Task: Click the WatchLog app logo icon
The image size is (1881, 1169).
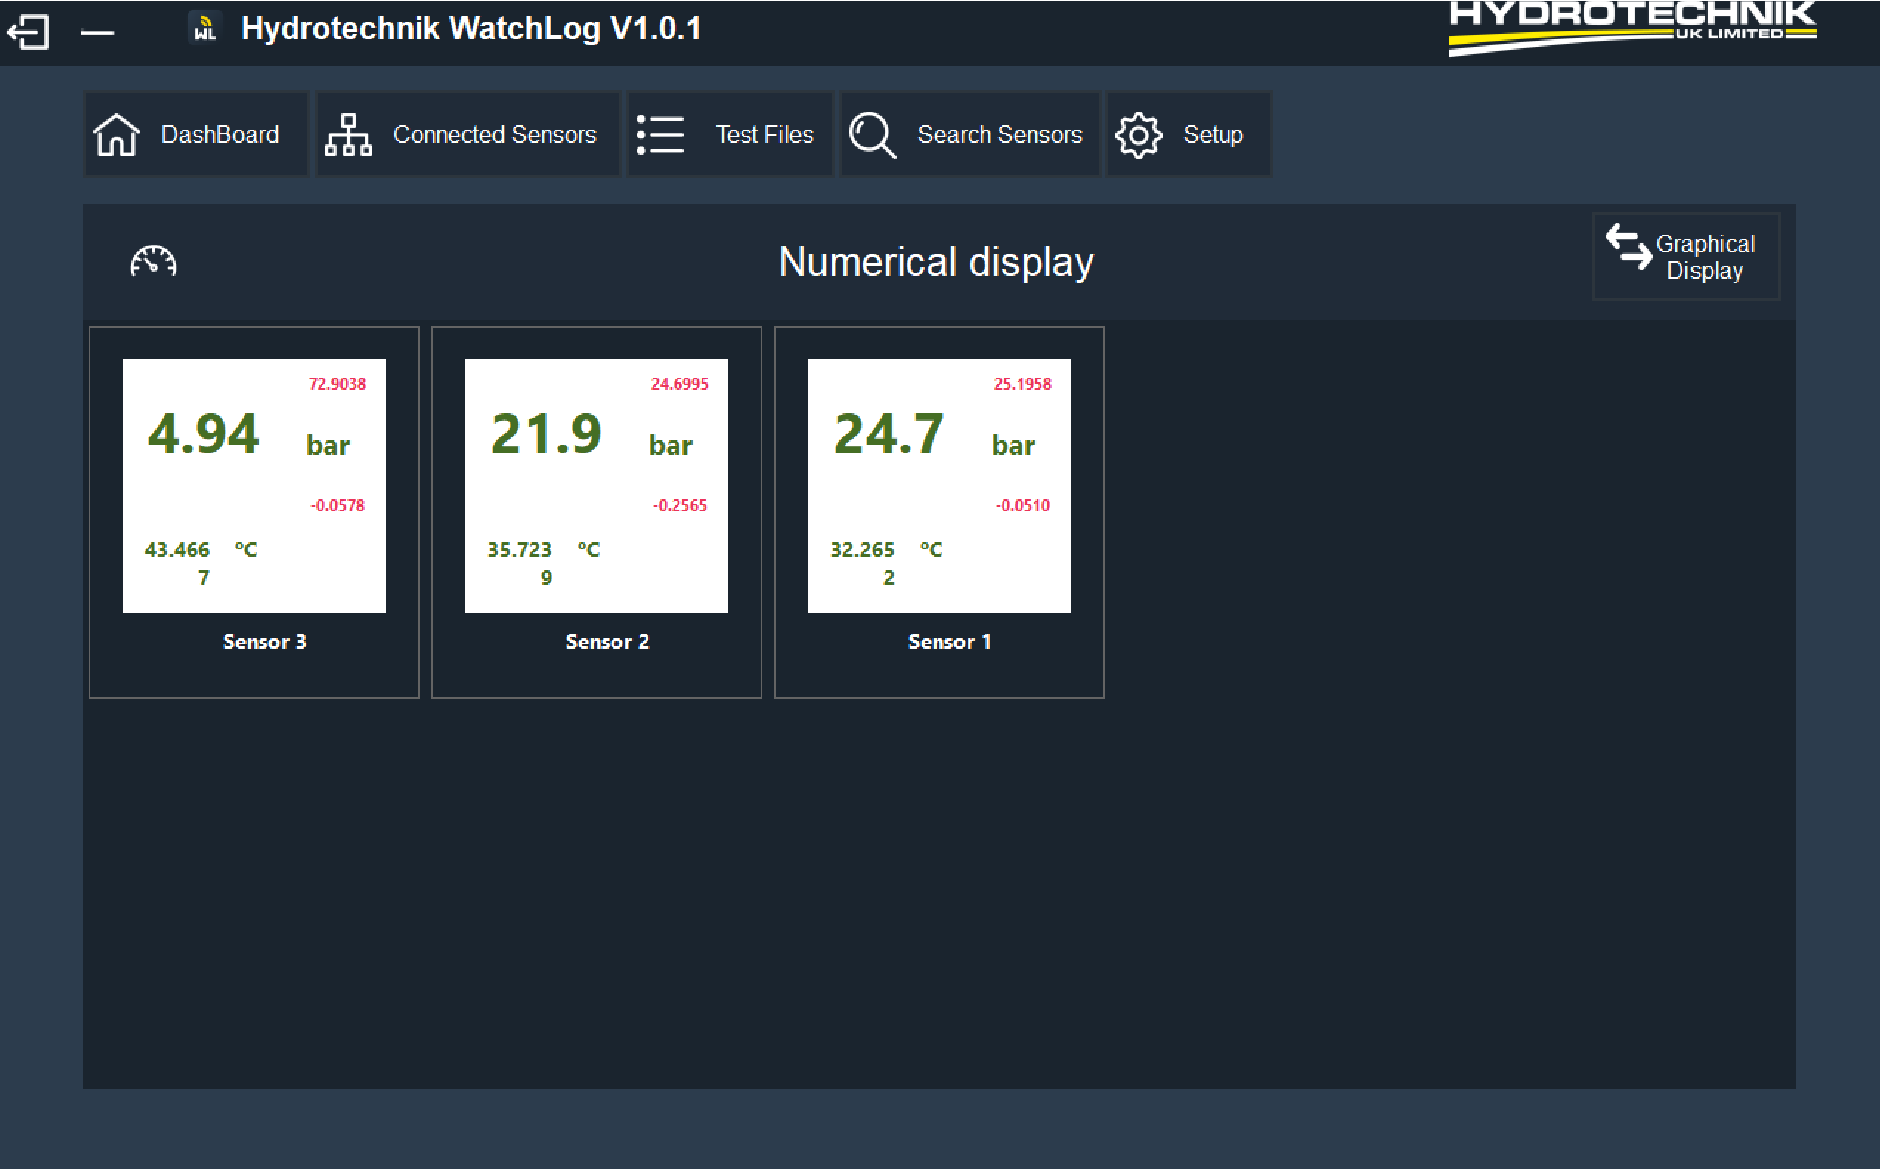Action: [204, 28]
